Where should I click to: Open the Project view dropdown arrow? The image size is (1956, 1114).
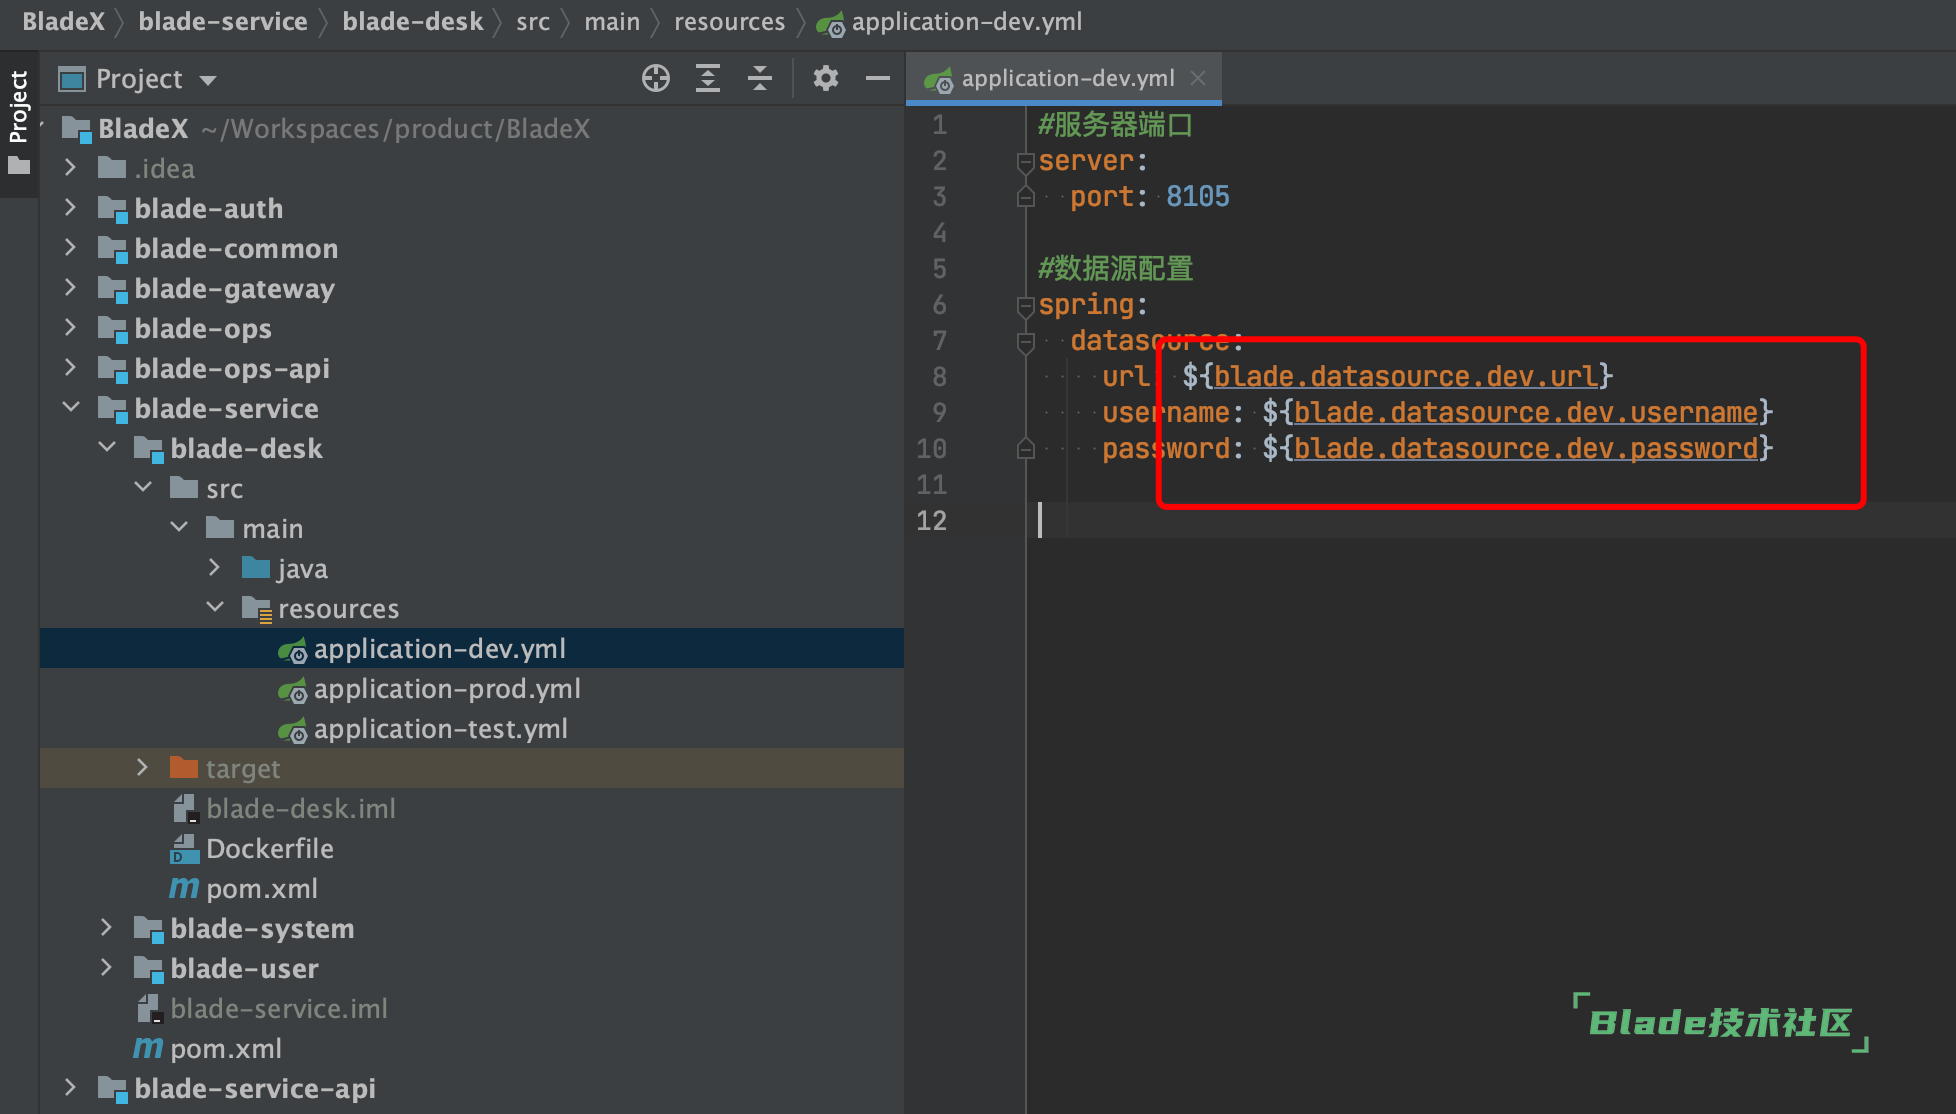click(208, 80)
